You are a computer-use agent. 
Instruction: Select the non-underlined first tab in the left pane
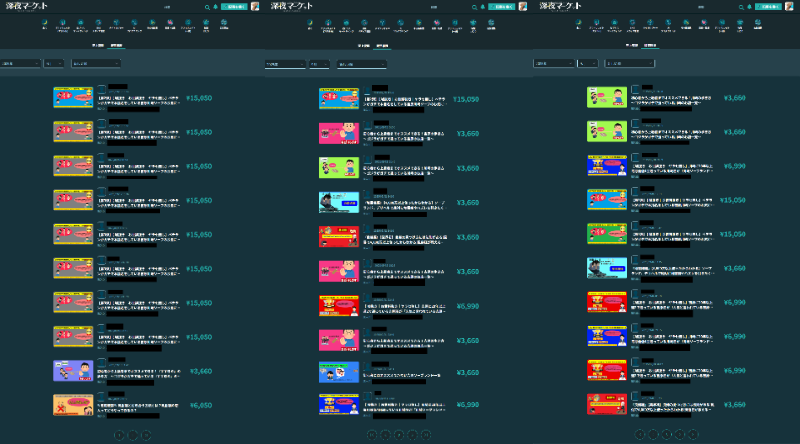[98, 45]
